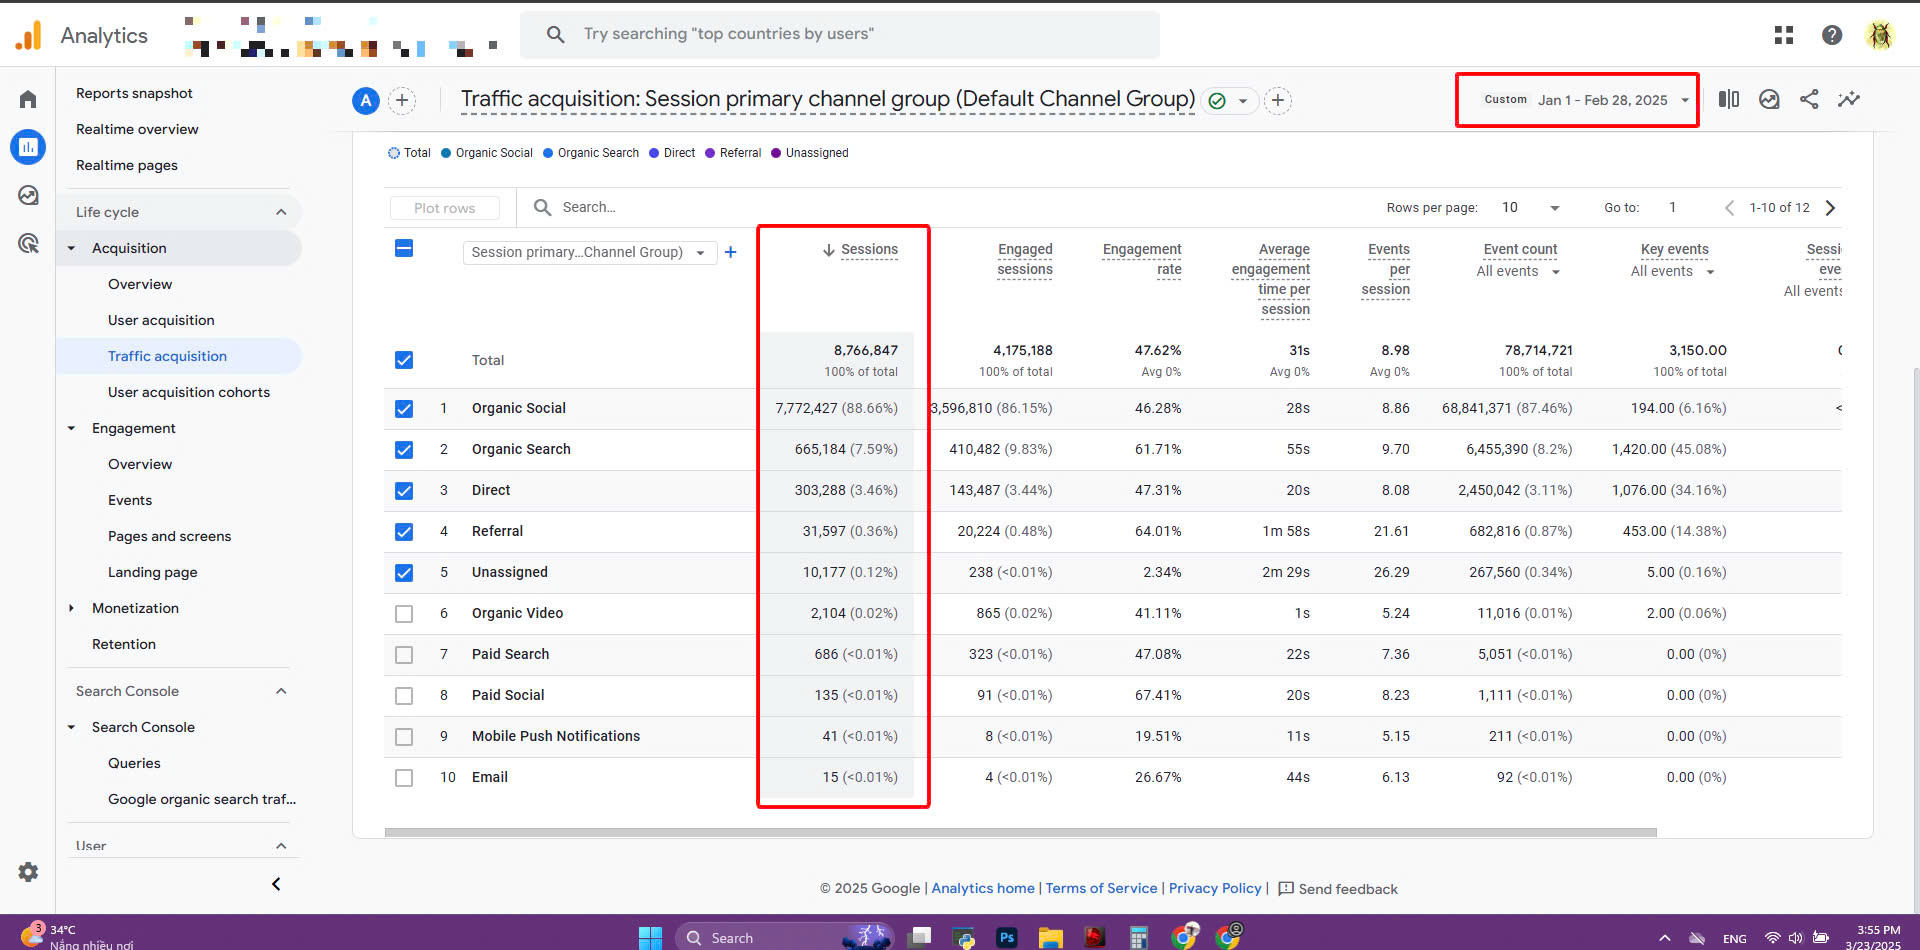Screen dimensions: 1920x950
Task: Click the top Analytics search field
Action: [x=840, y=34]
